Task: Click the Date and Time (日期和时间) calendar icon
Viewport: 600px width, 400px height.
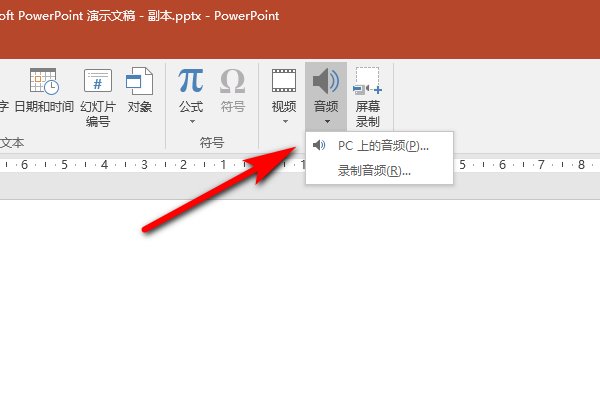Action: point(43,82)
